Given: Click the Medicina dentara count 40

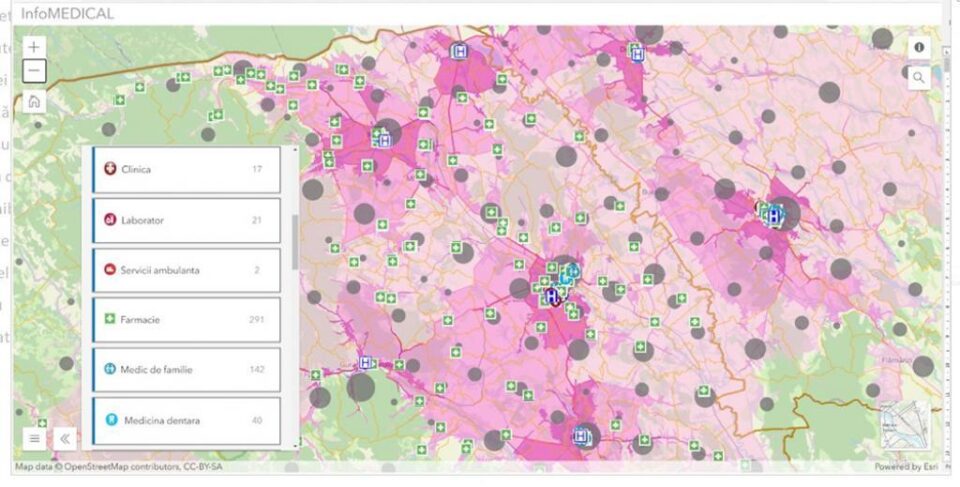Looking at the screenshot, I should click(x=257, y=420).
